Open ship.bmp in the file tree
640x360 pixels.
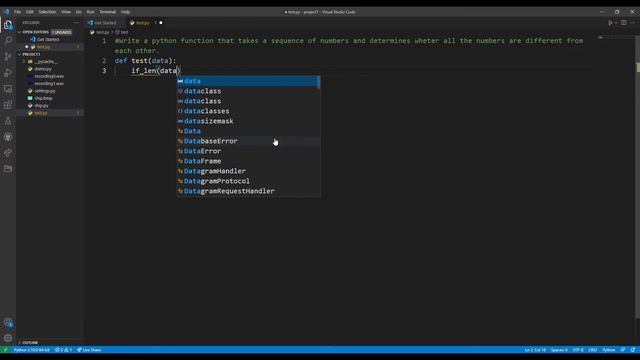(43, 98)
